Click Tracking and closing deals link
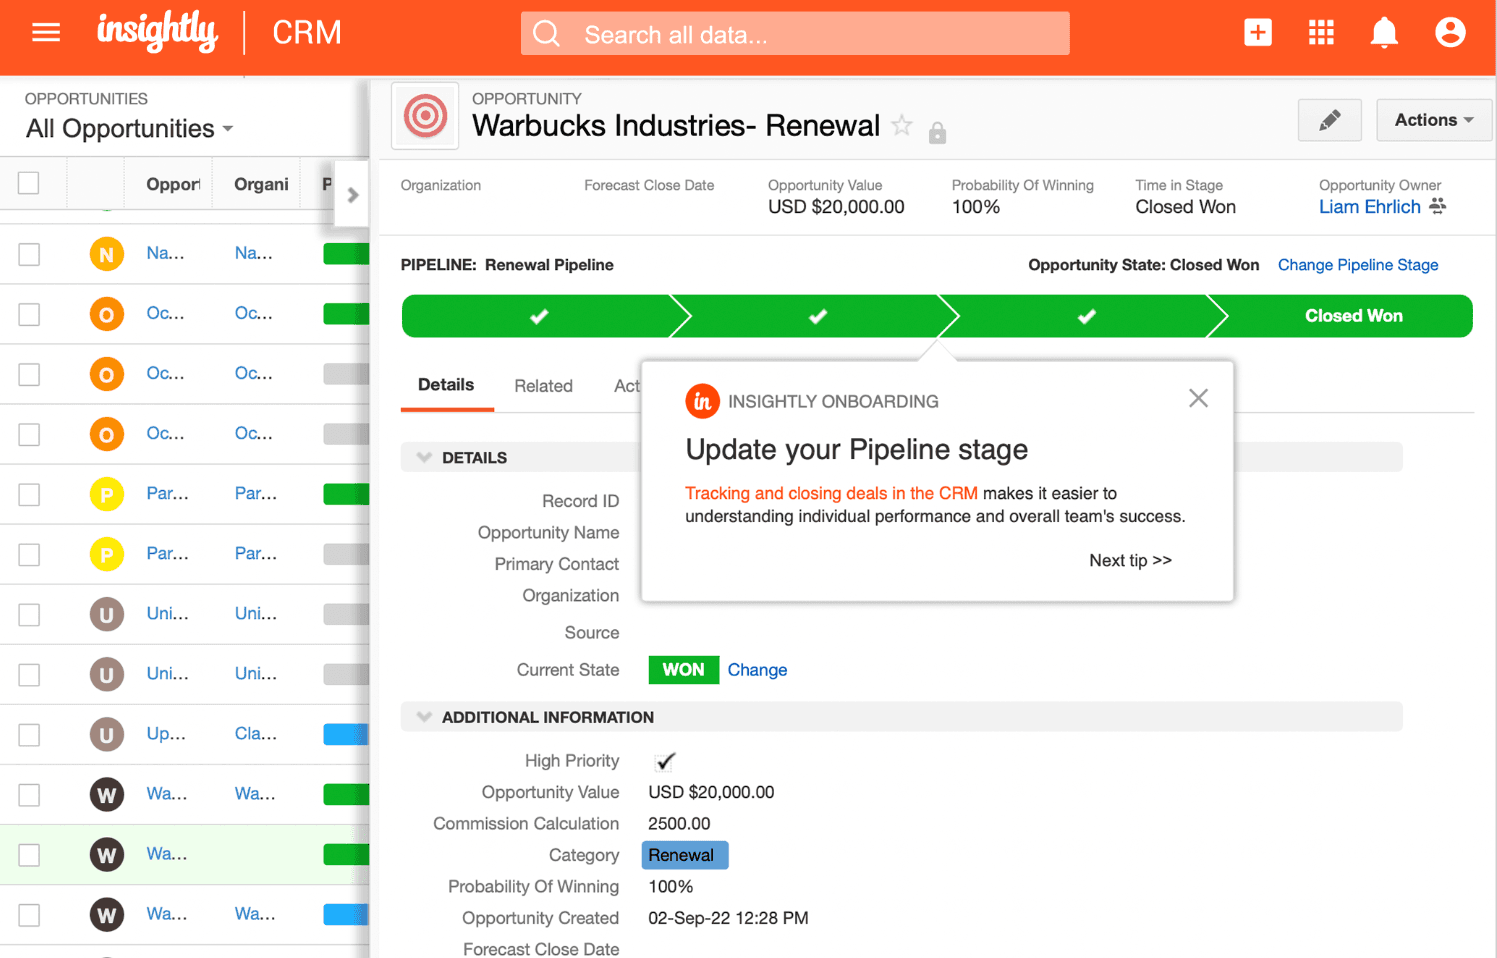1497x958 pixels. (x=831, y=493)
